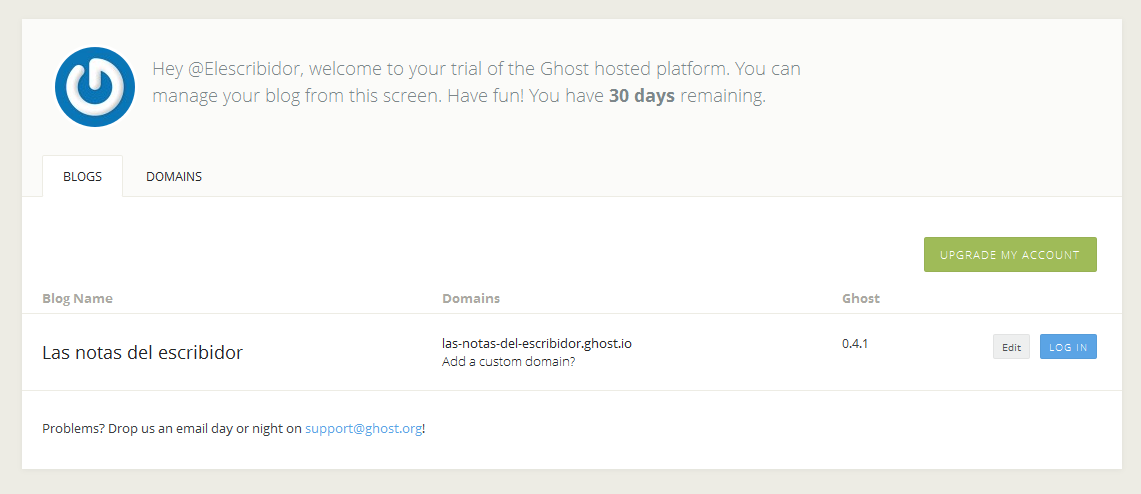Click the Upgrade My Account button
The height and width of the screenshot is (494, 1141).
point(1010,255)
